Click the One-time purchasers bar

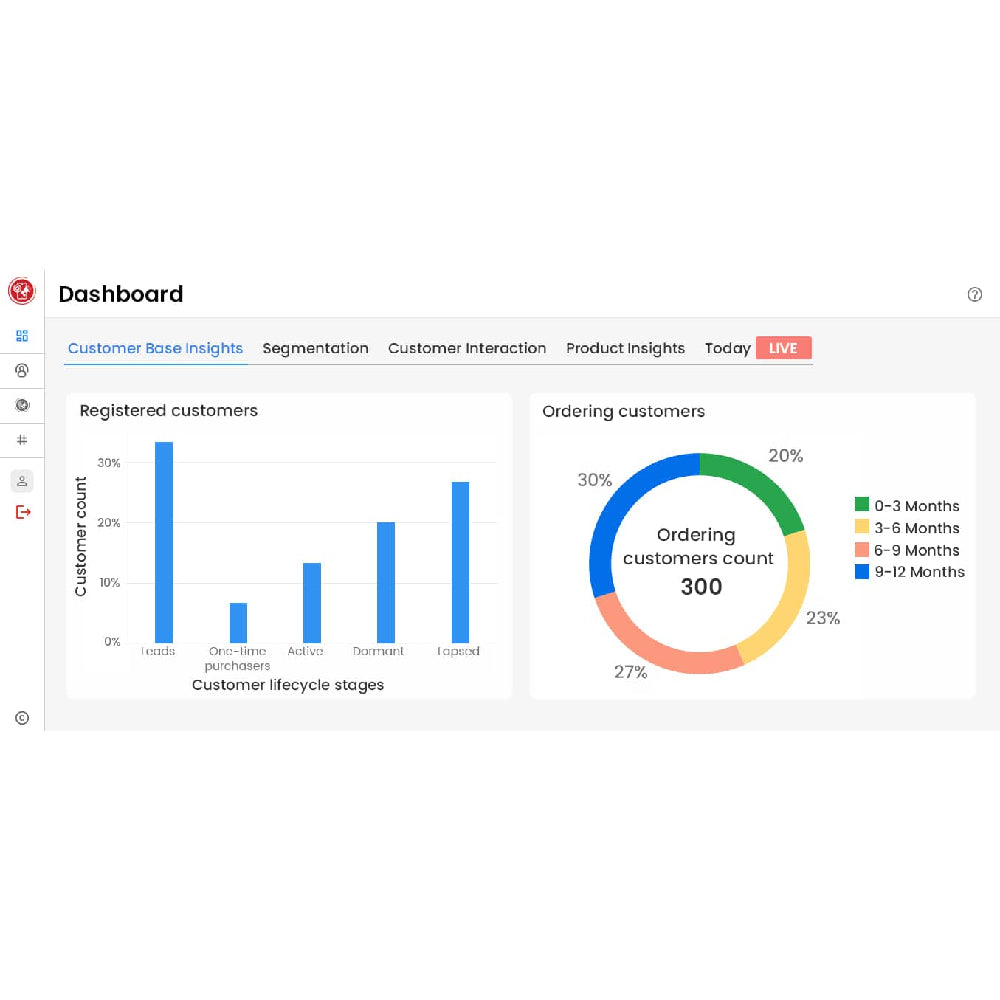(239, 622)
